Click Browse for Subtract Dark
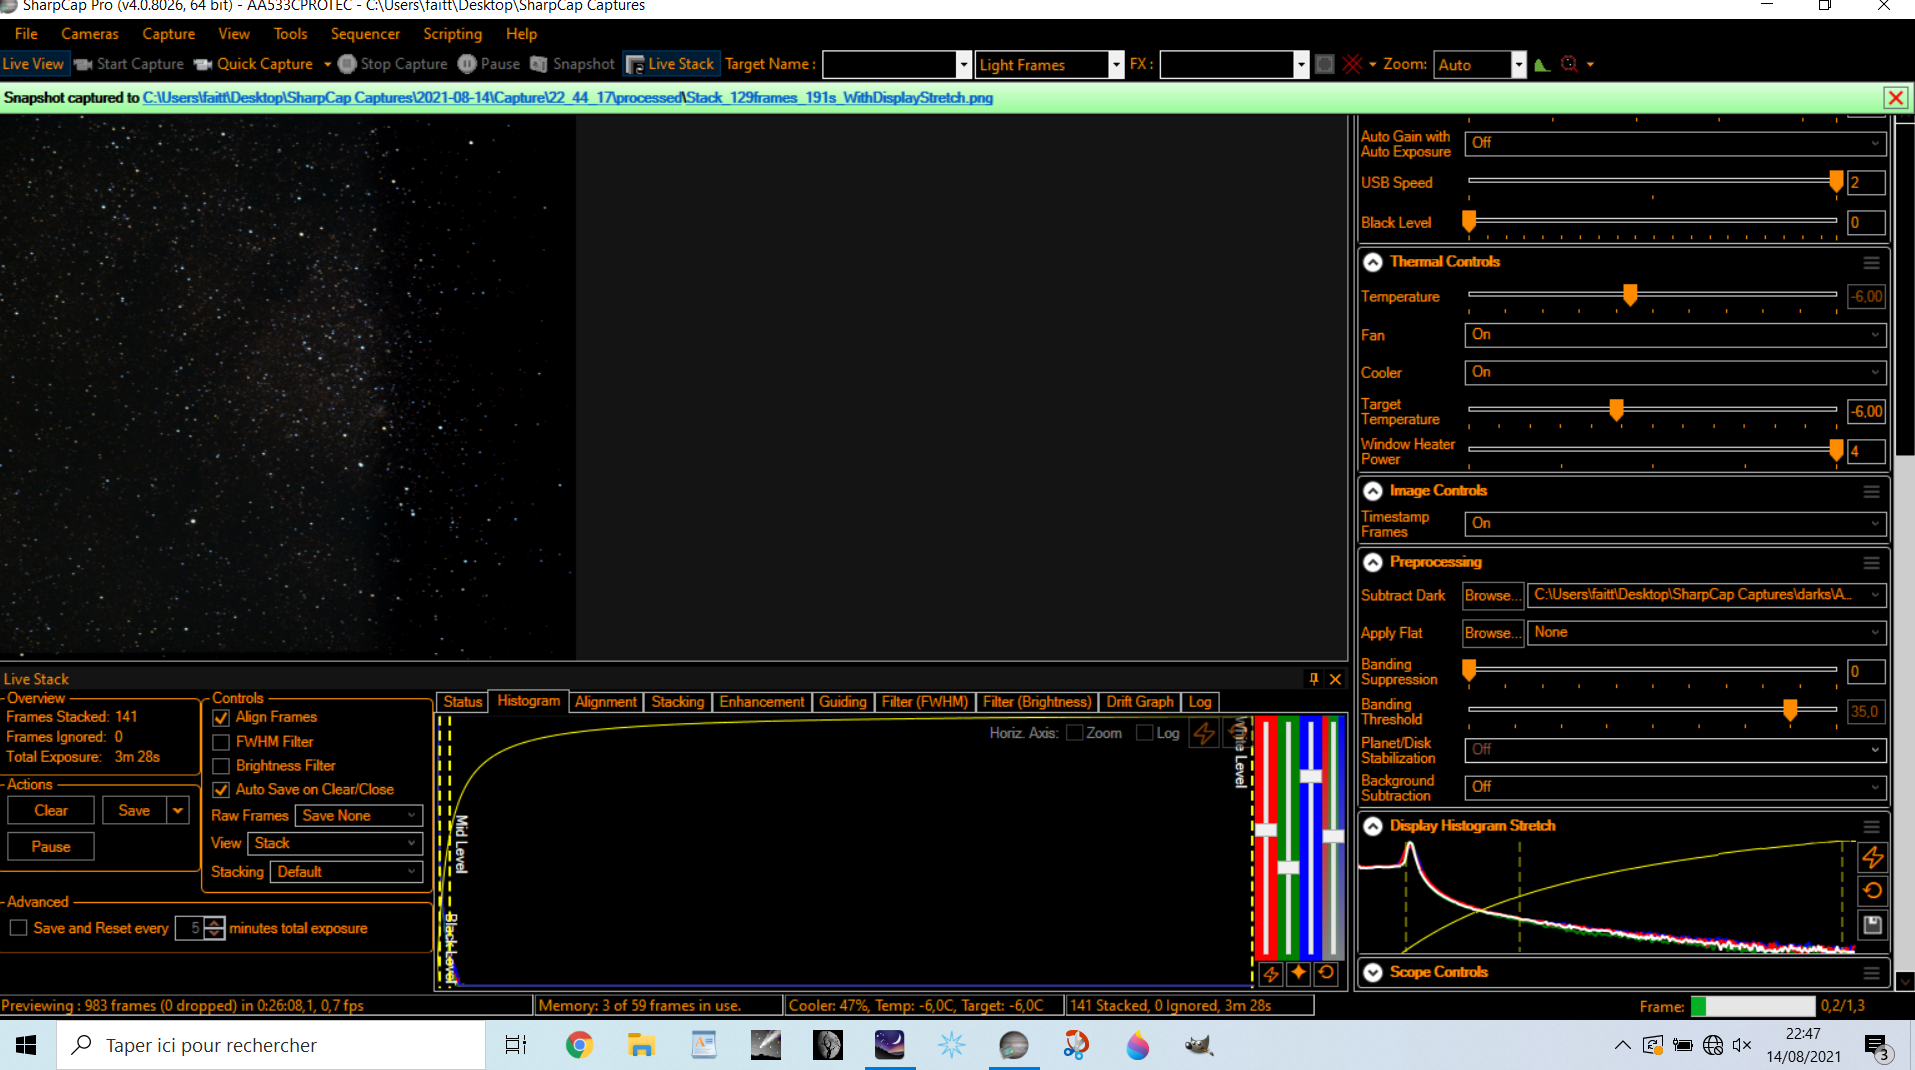1915x1070 pixels. coord(1492,596)
